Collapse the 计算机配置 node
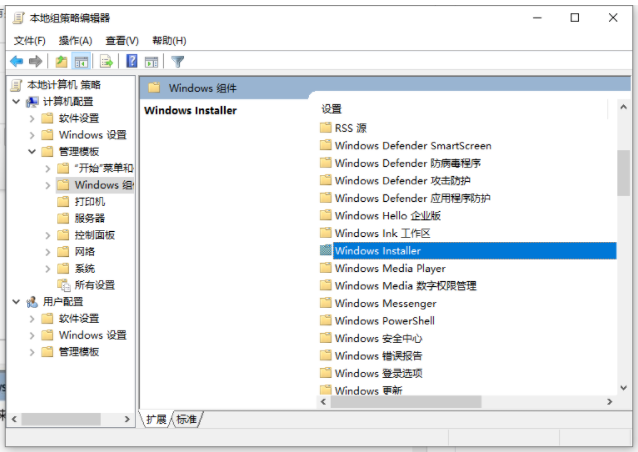638x452 pixels. [16, 101]
